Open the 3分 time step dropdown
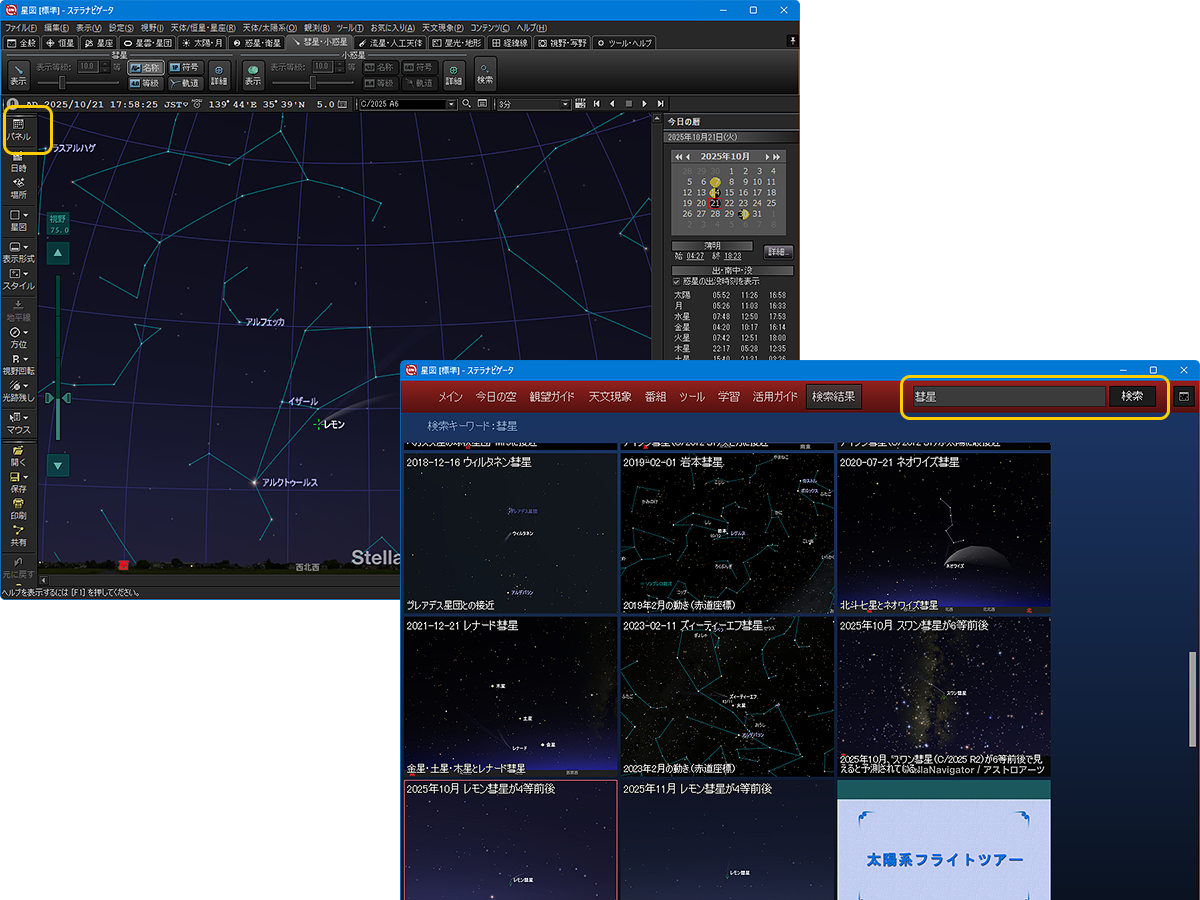Viewport: 1200px width, 900px height. 565,104
